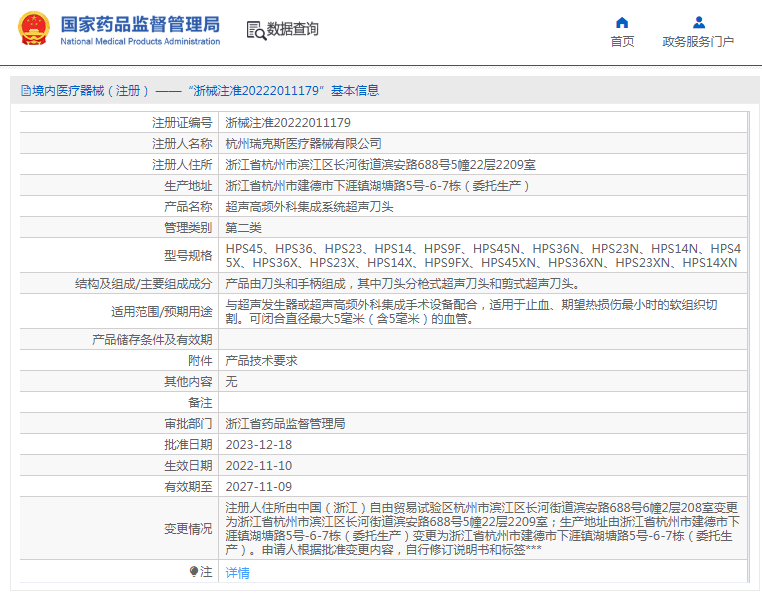
Task: Click the 批准日期 label
Action: (188, 445)
